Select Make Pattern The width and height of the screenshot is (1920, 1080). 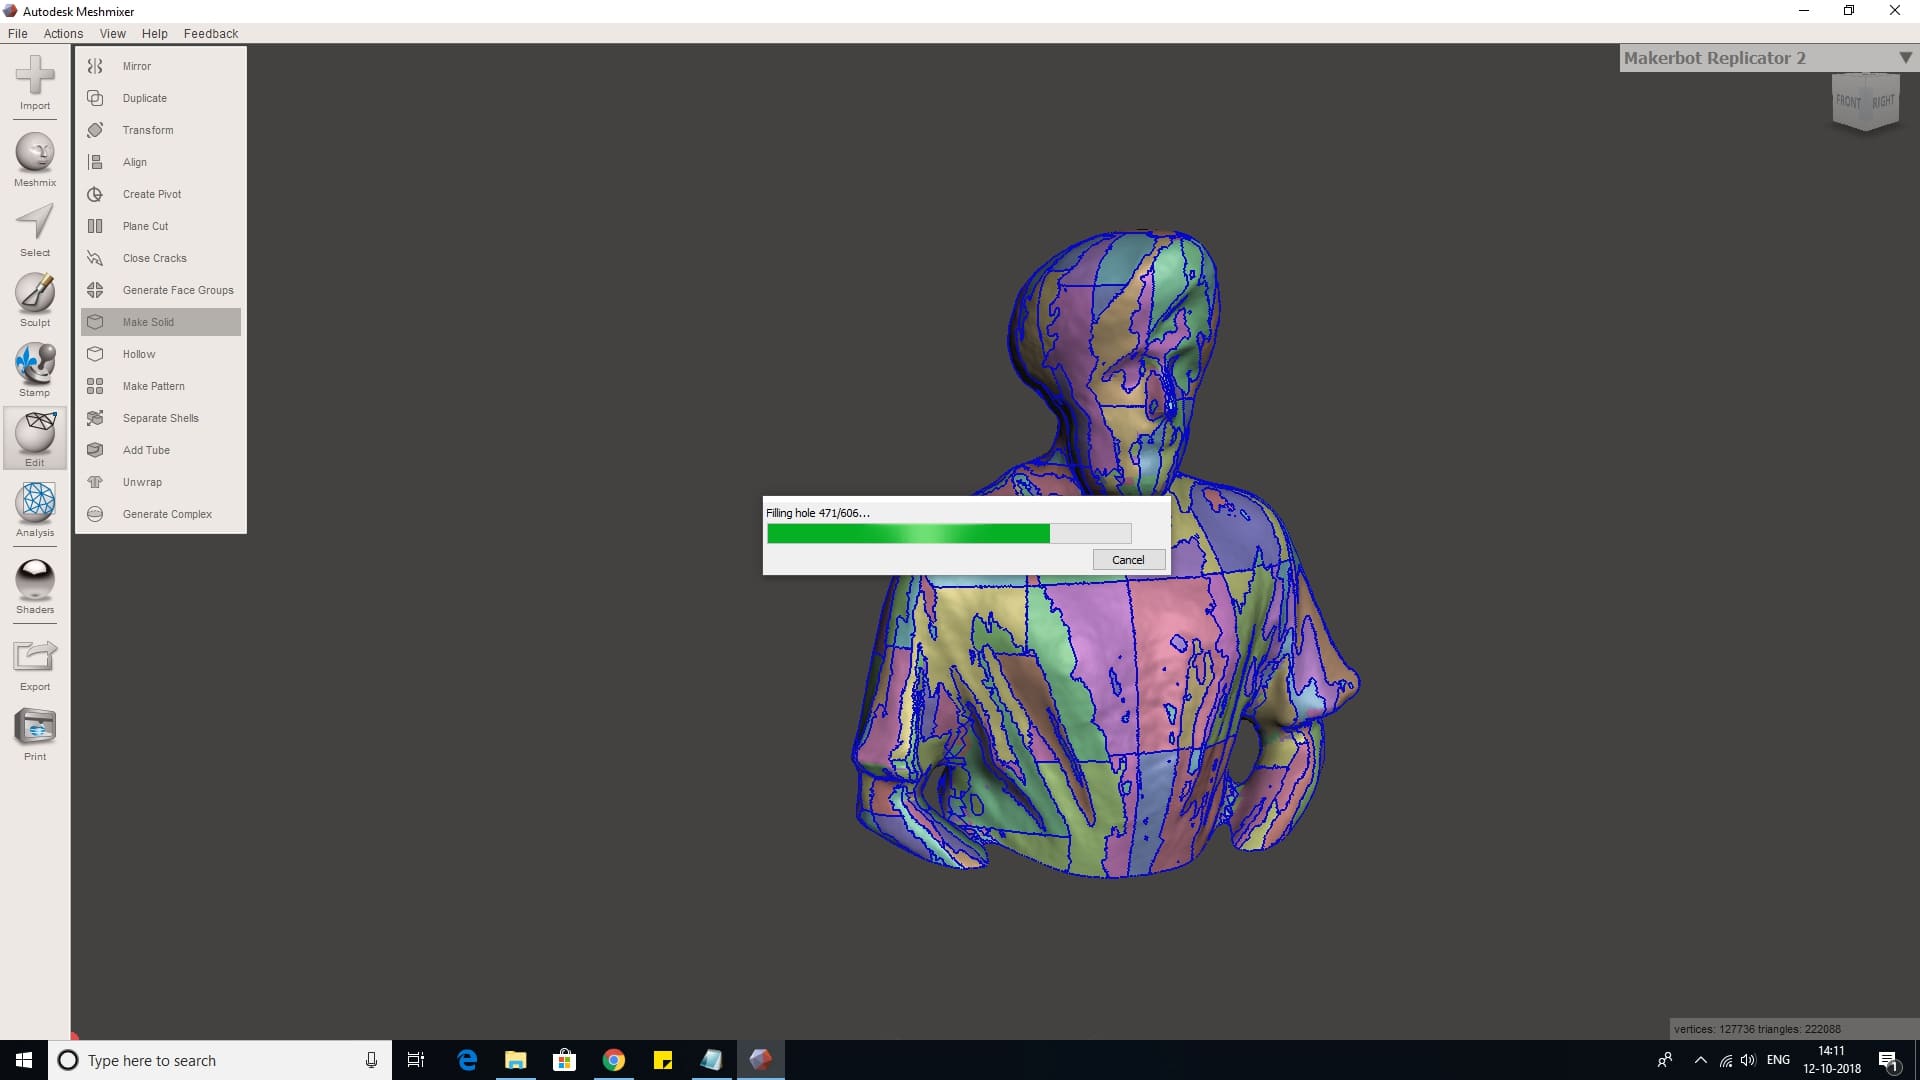click(x=161, y=386)
